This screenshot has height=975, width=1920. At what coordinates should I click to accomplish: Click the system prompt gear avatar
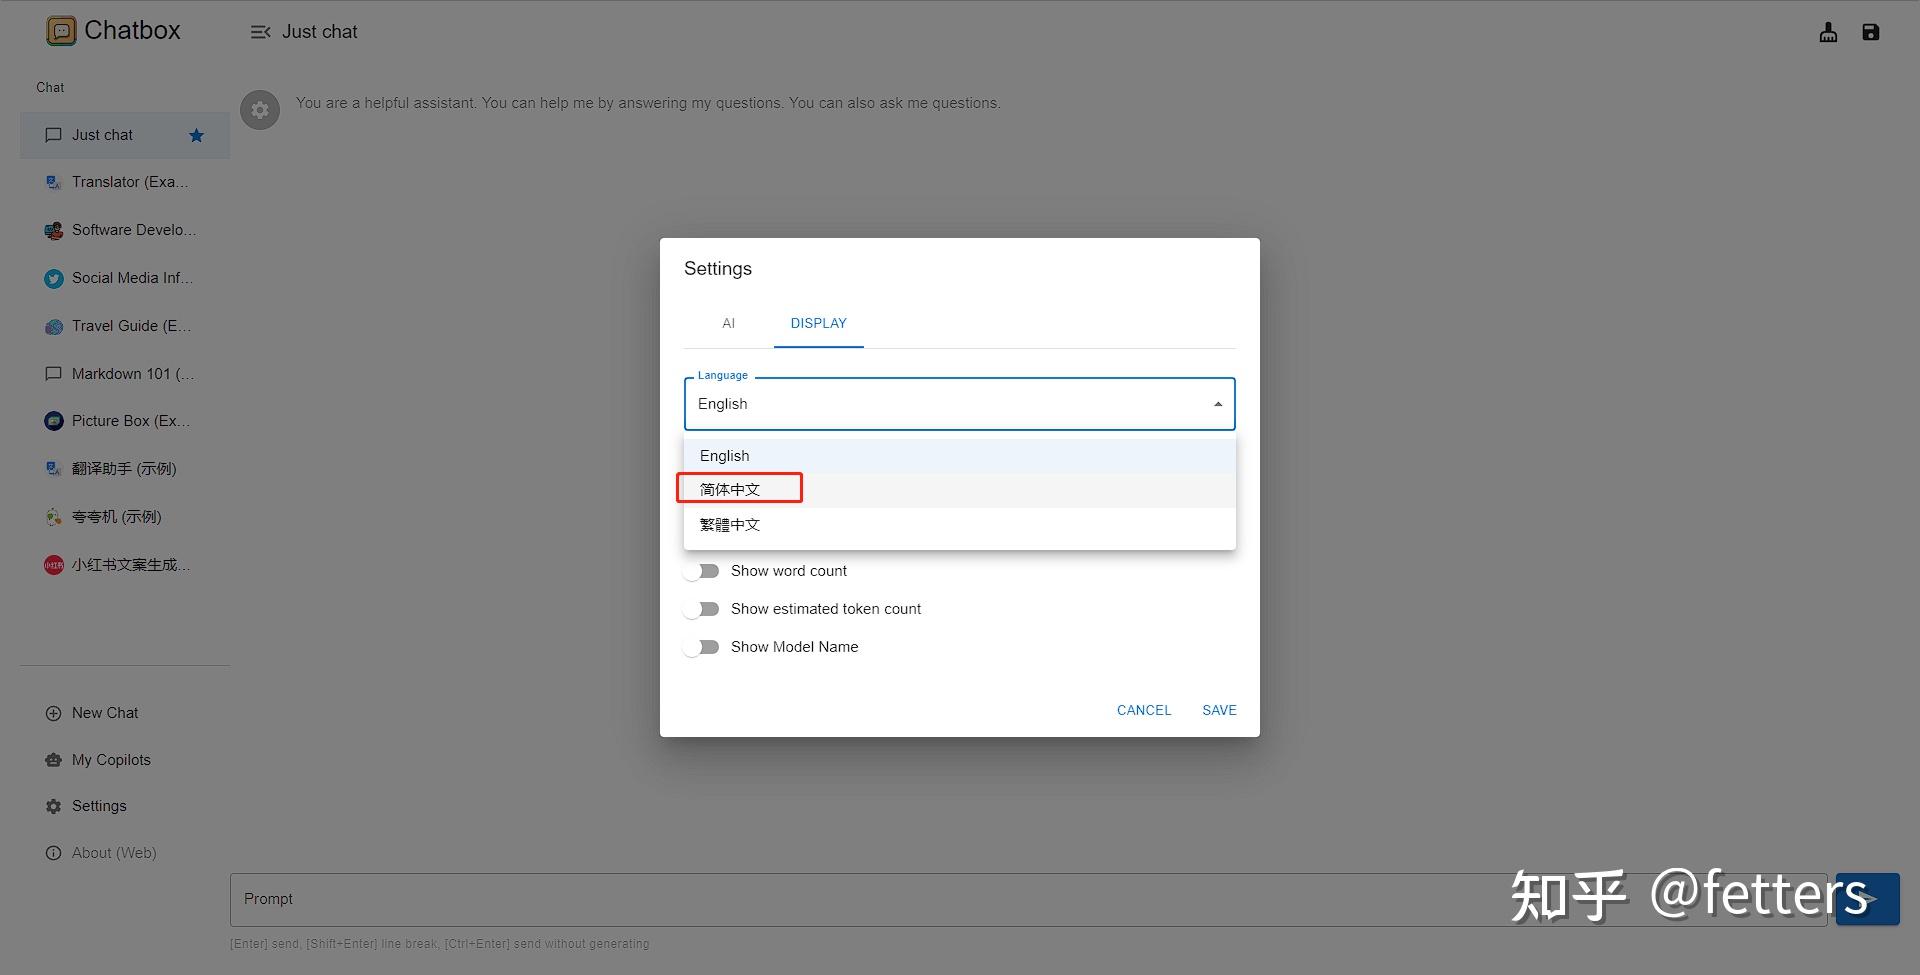point(260,109)
